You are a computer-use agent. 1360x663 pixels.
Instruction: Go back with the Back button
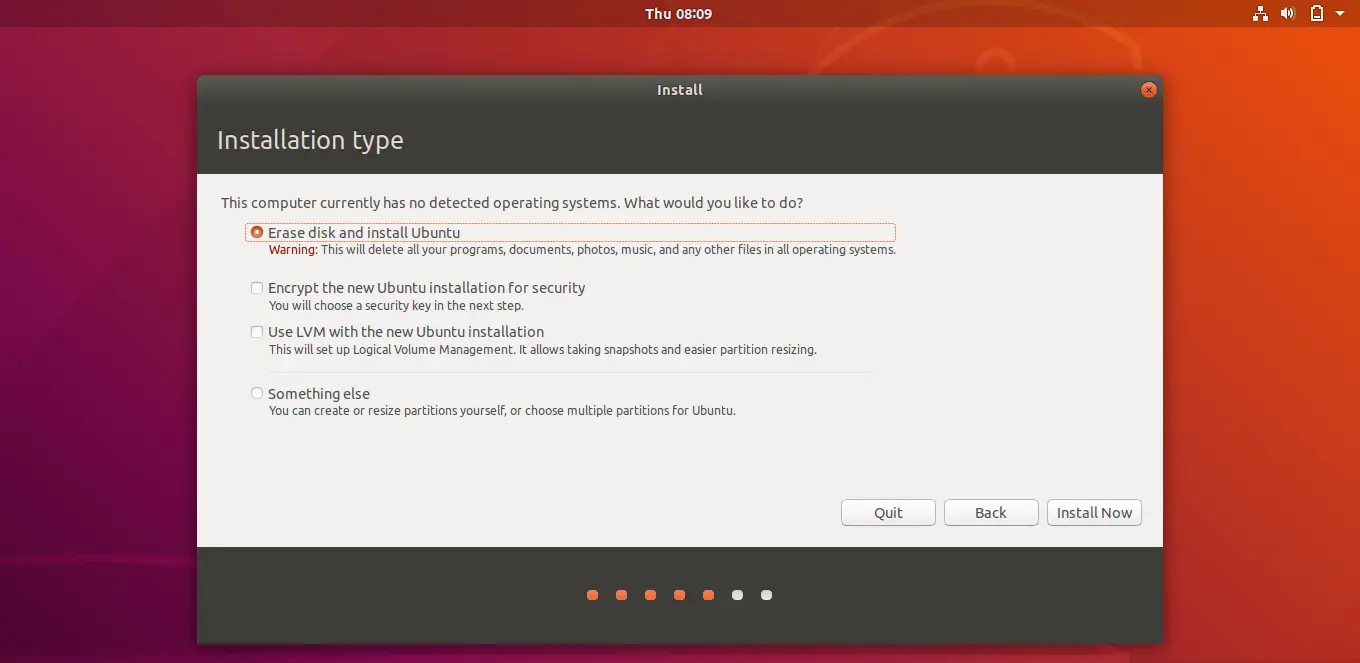tap(990, 513)
